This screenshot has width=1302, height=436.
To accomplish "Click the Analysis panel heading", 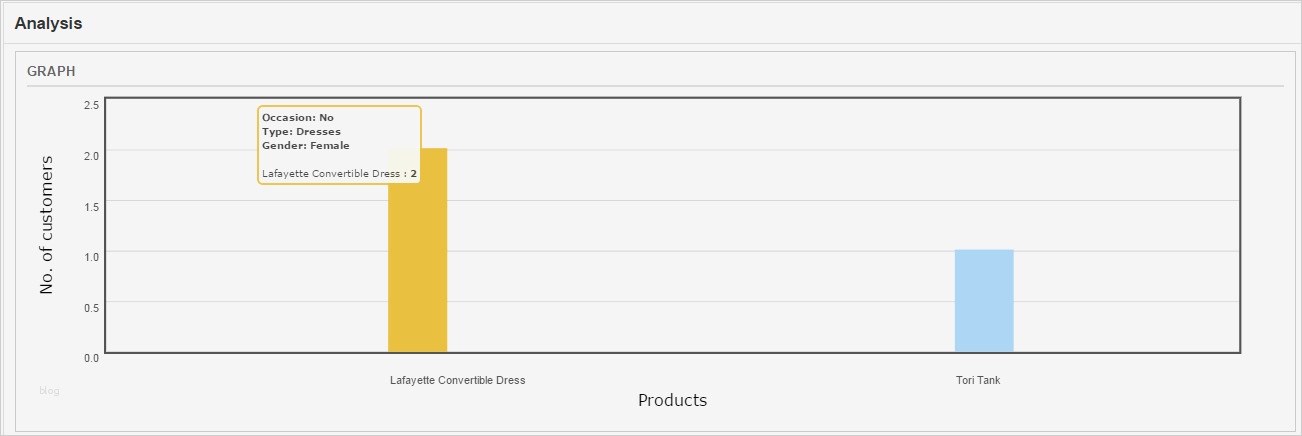I will (48, 23).
